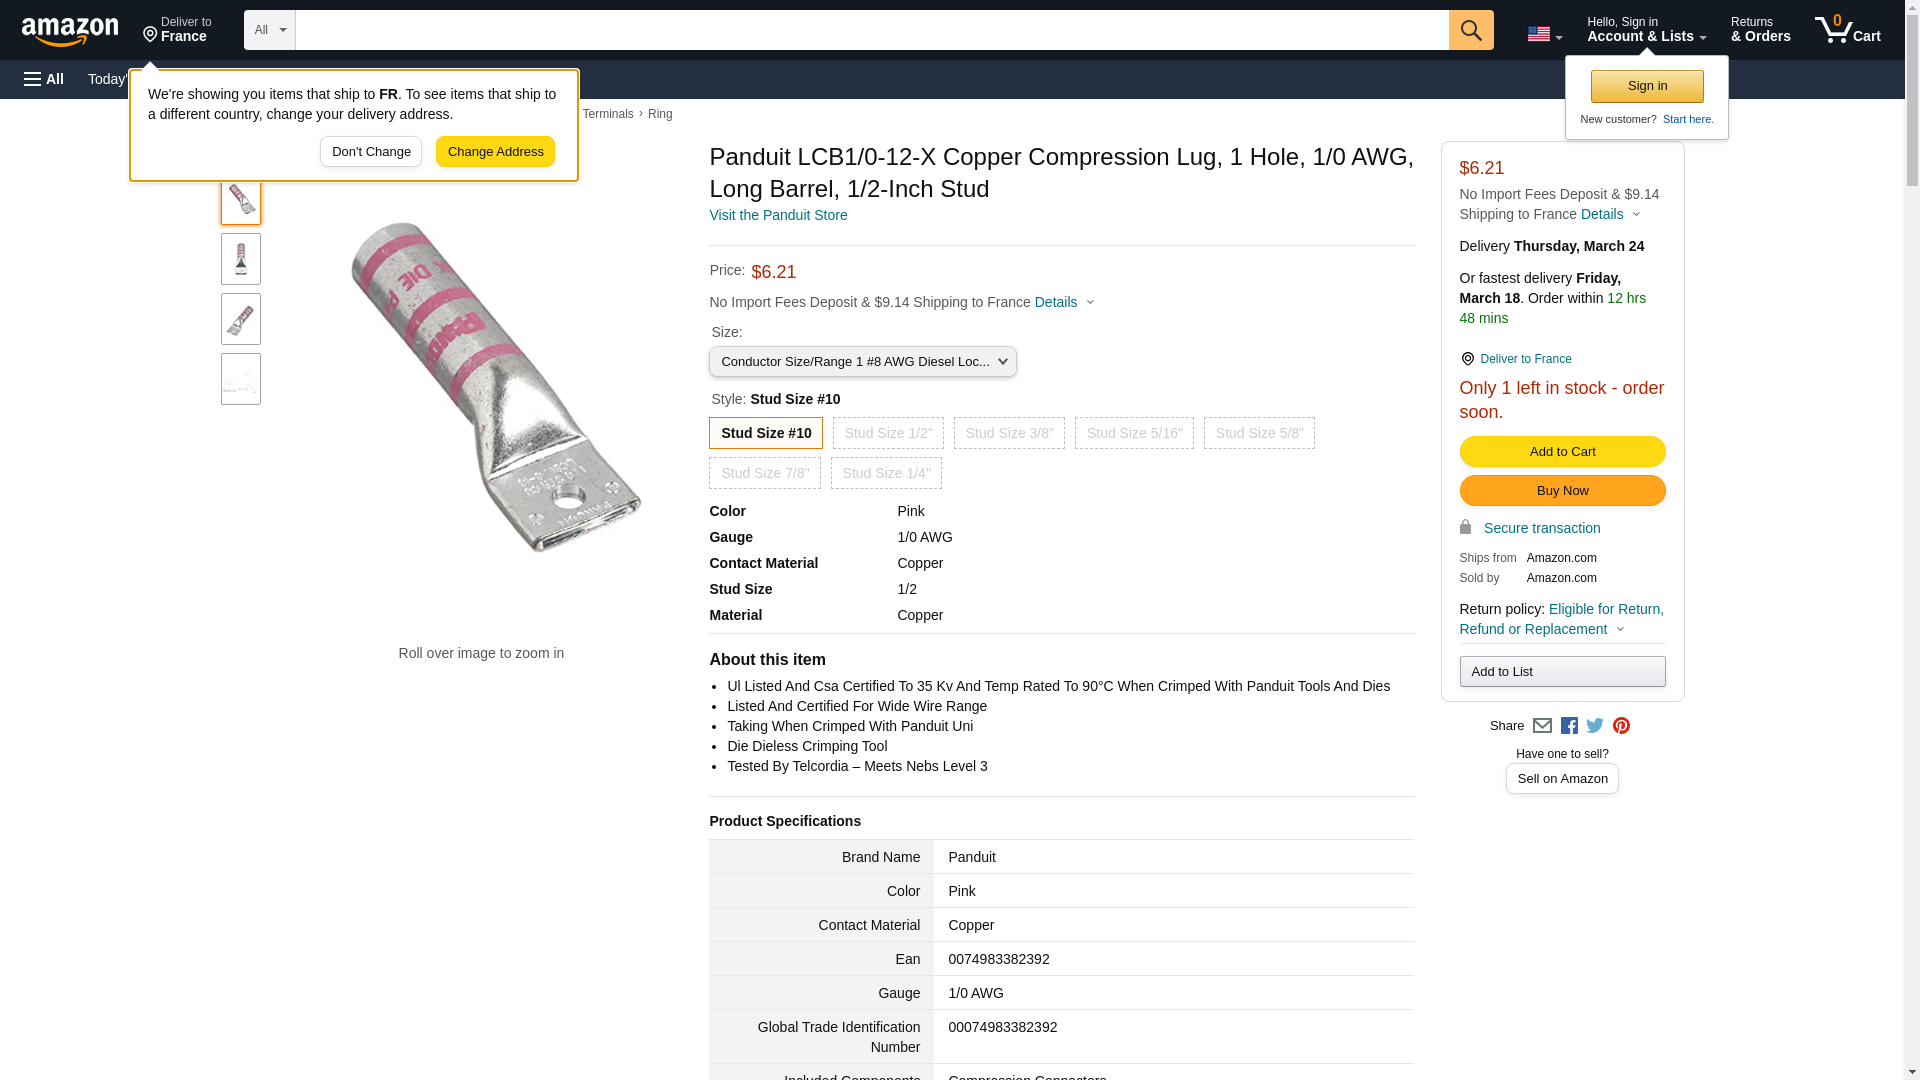Open the Conductor Size/Range dropdown

pos(862,362)
